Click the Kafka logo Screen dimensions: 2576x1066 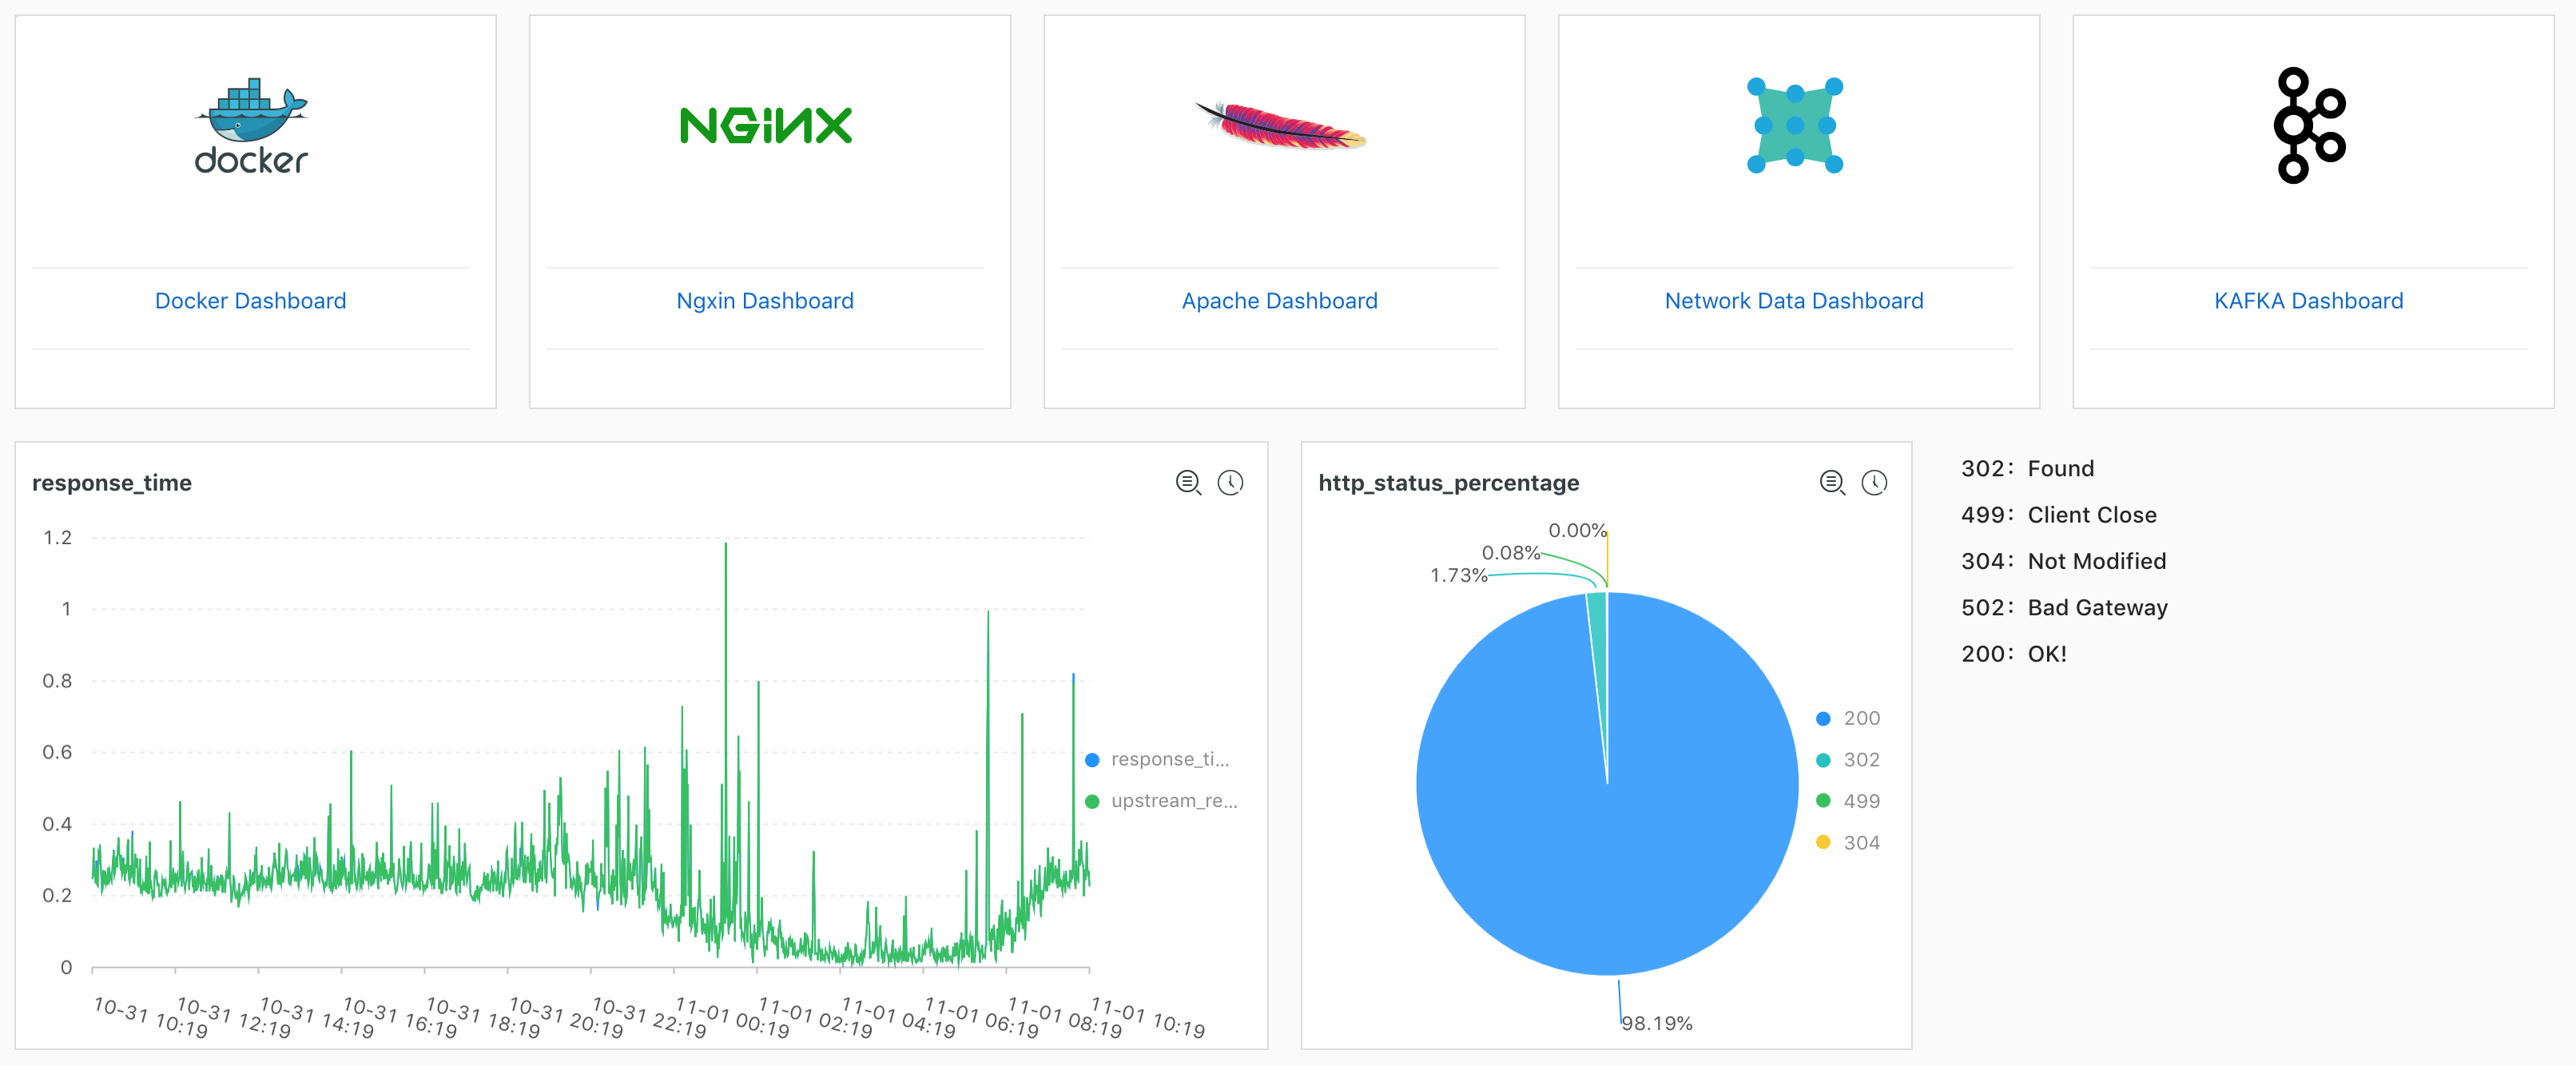[2309, 125]
